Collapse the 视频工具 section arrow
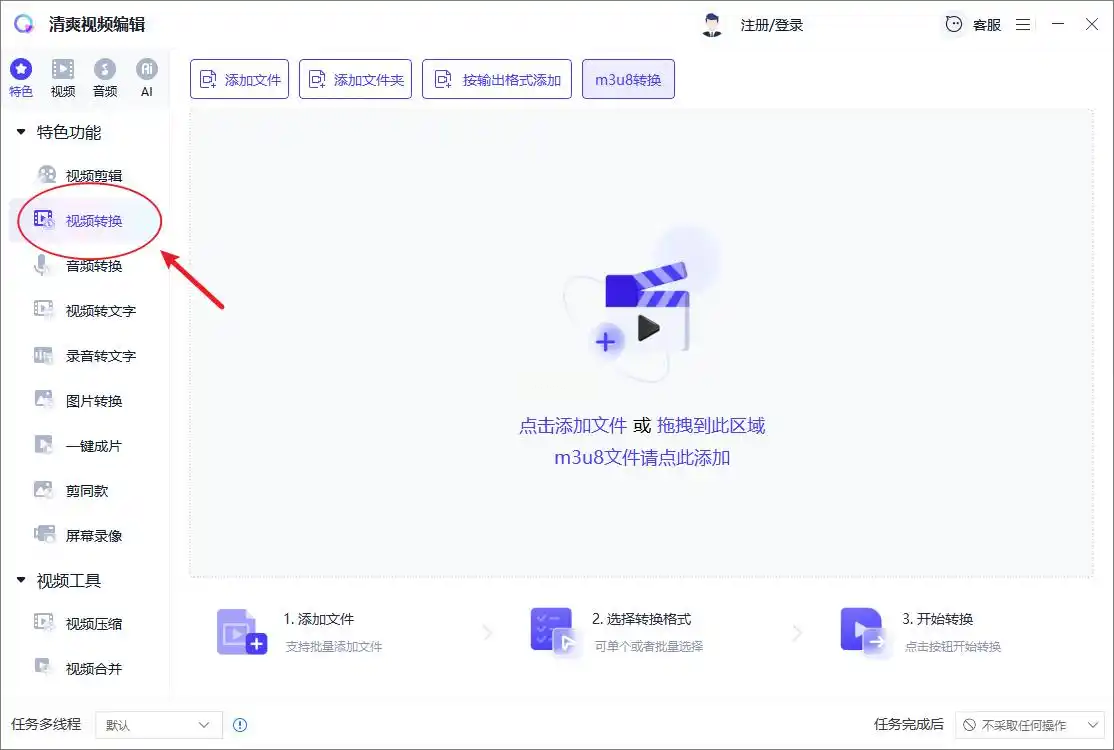 pyautogui.click(x=21, y=580)
